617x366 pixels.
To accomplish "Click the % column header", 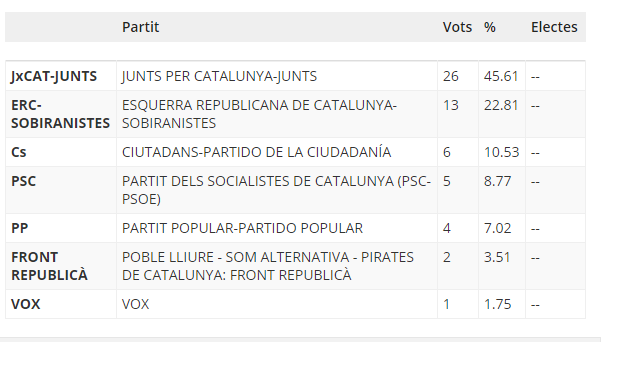I will [490, 27].
